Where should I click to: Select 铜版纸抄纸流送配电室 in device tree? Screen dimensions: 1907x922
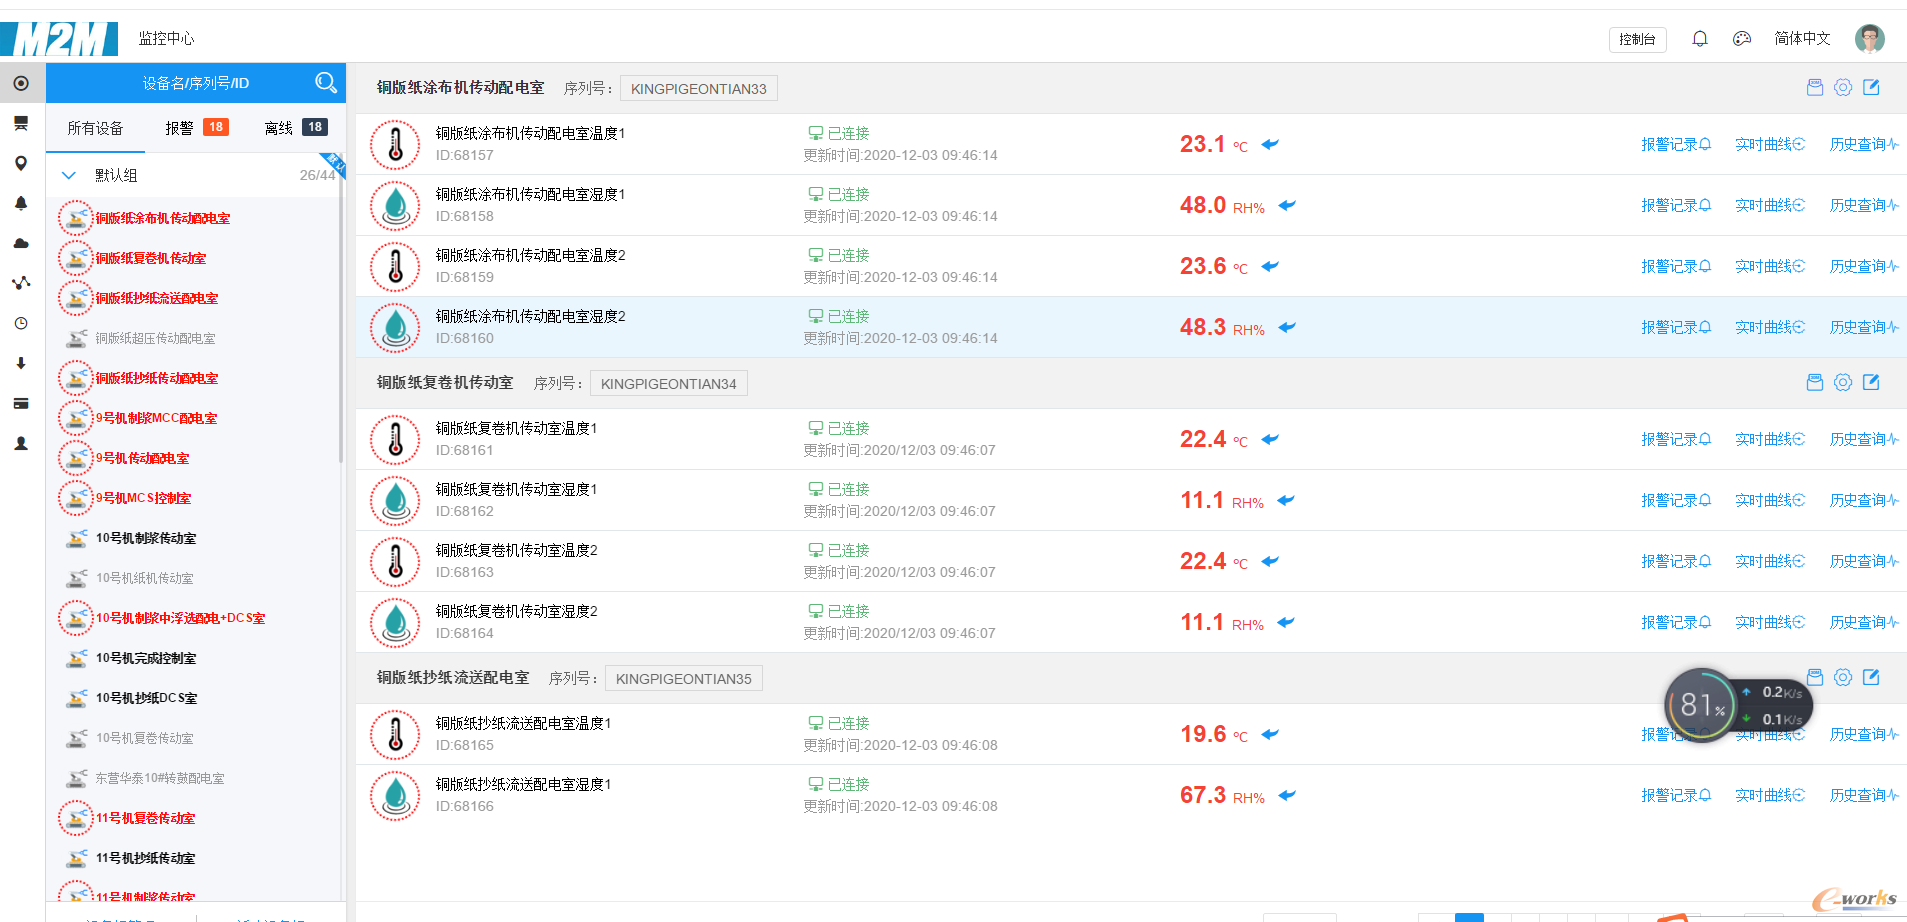157,298
